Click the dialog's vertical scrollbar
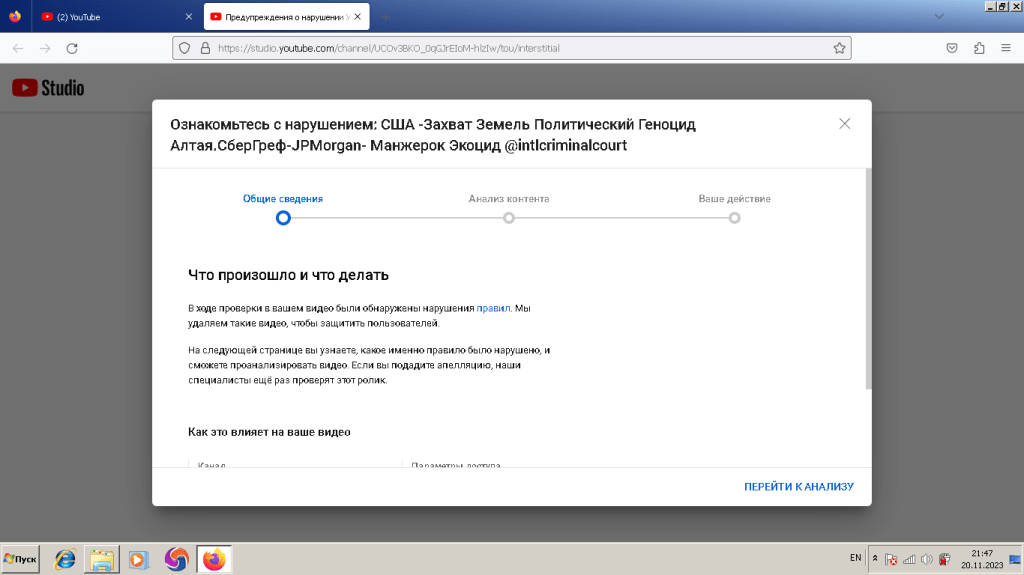 click(867, 280)
